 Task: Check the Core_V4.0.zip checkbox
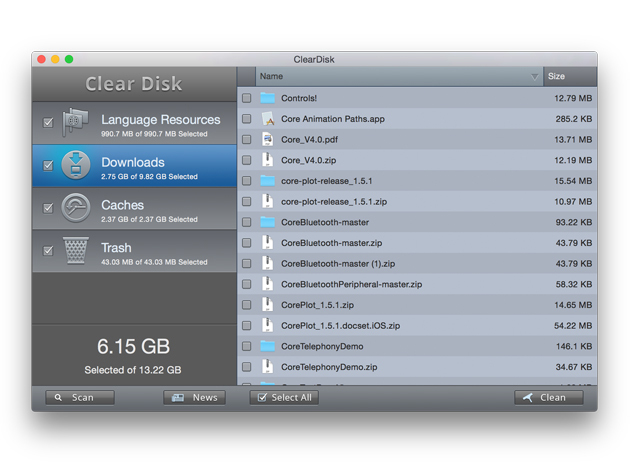[x=247, y=160]
